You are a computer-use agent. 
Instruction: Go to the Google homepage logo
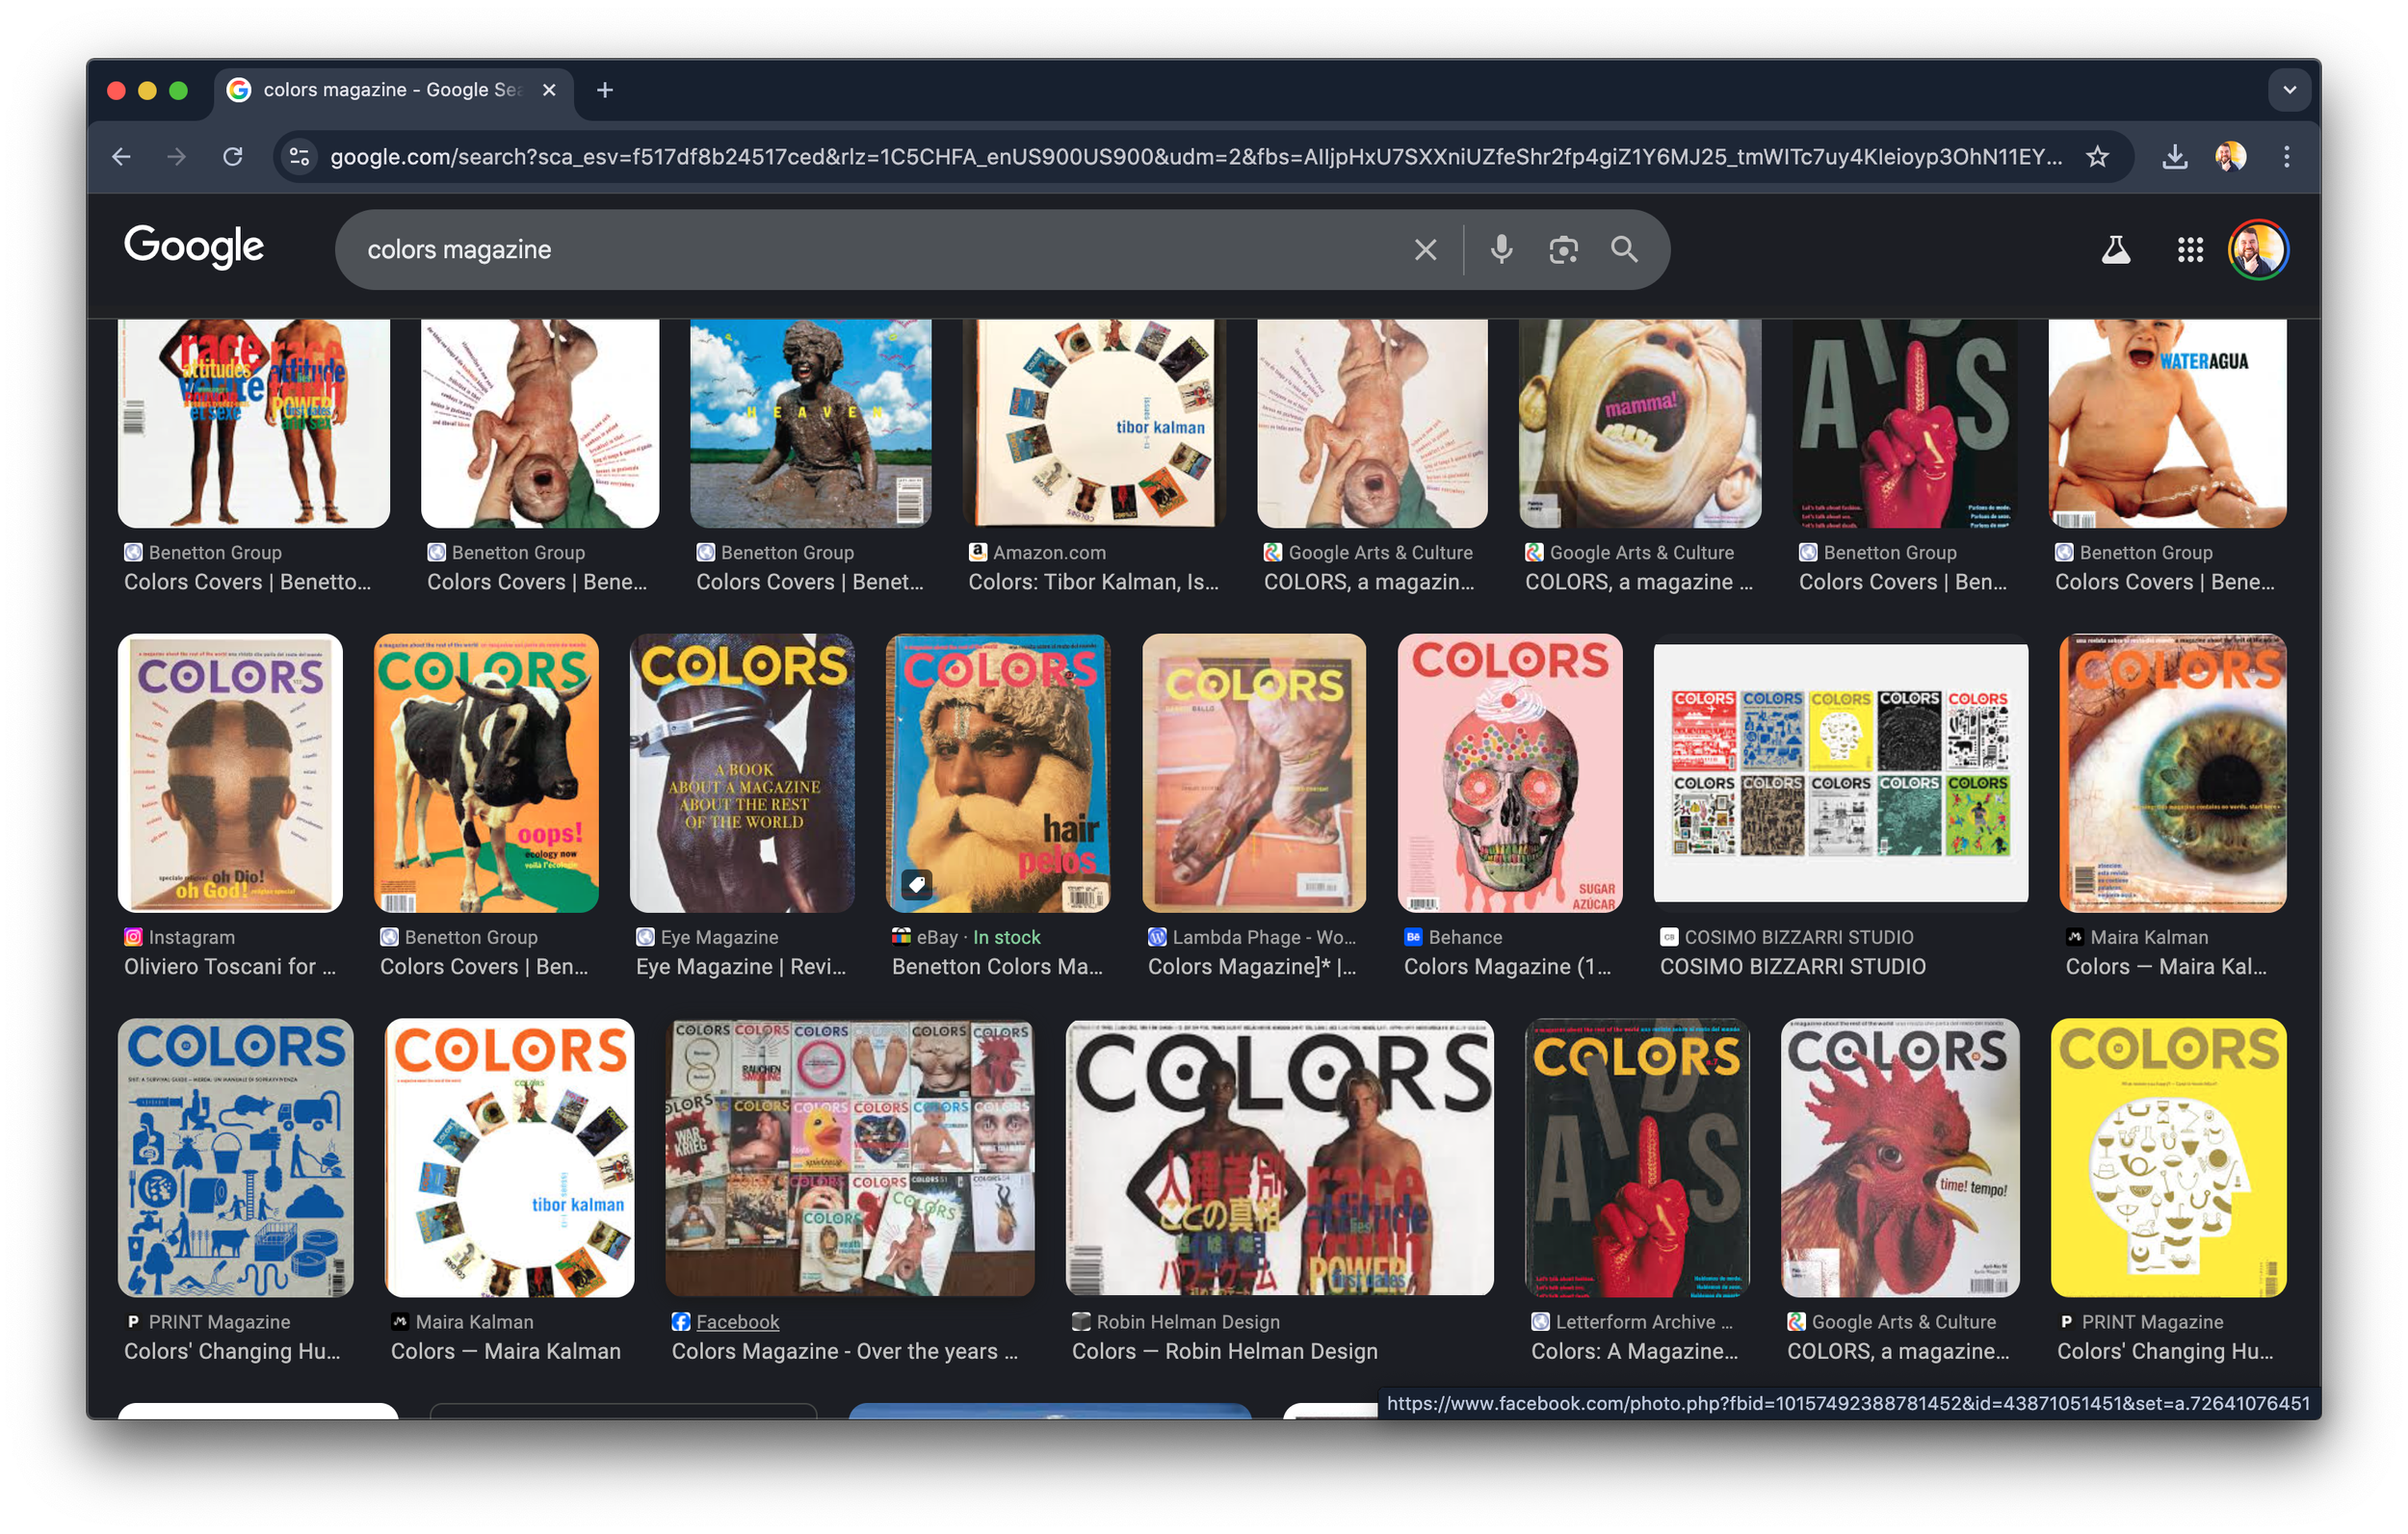(194, 247)
